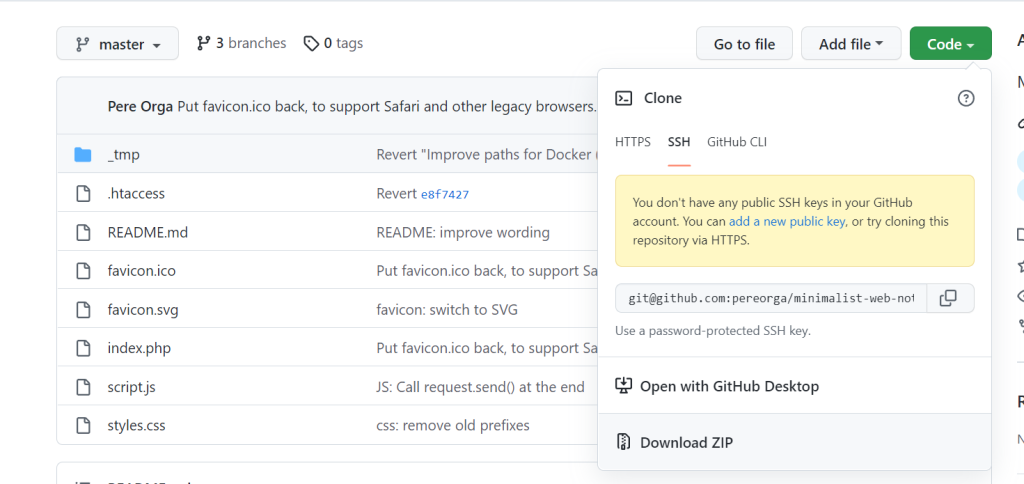The height and width of the screenshot is (484, 1024).
Task: Select the GitHub CLI tab
Action: click(x=737, y=142)
